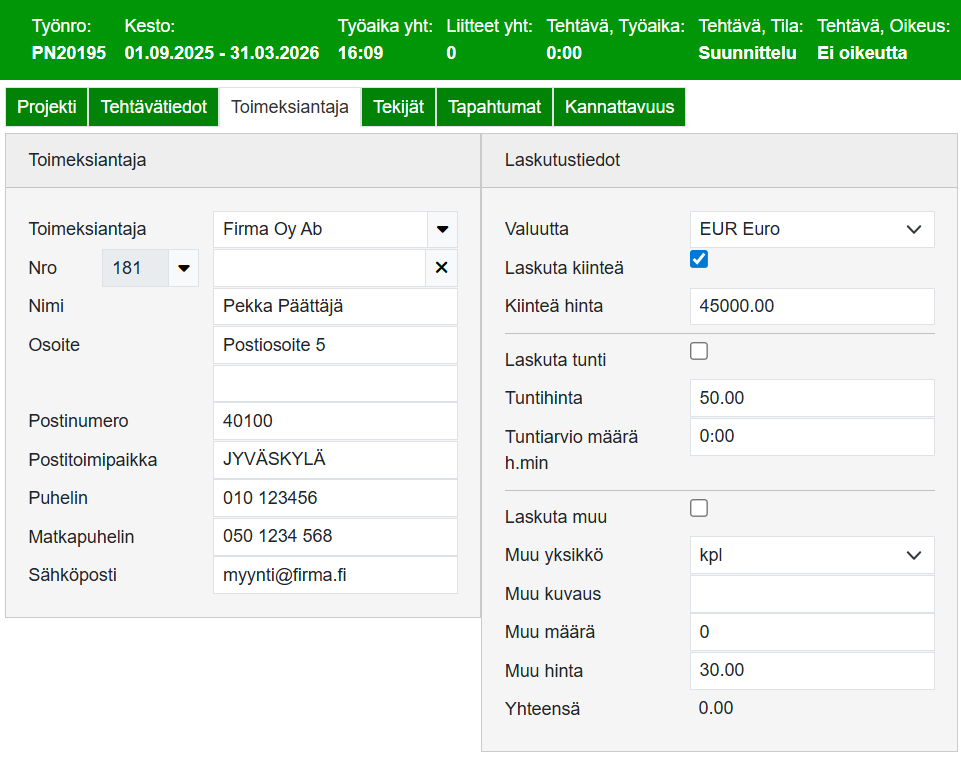
Task: Click the Sähköposti email field
Action: pyautogui.click(x=334, y=575)
